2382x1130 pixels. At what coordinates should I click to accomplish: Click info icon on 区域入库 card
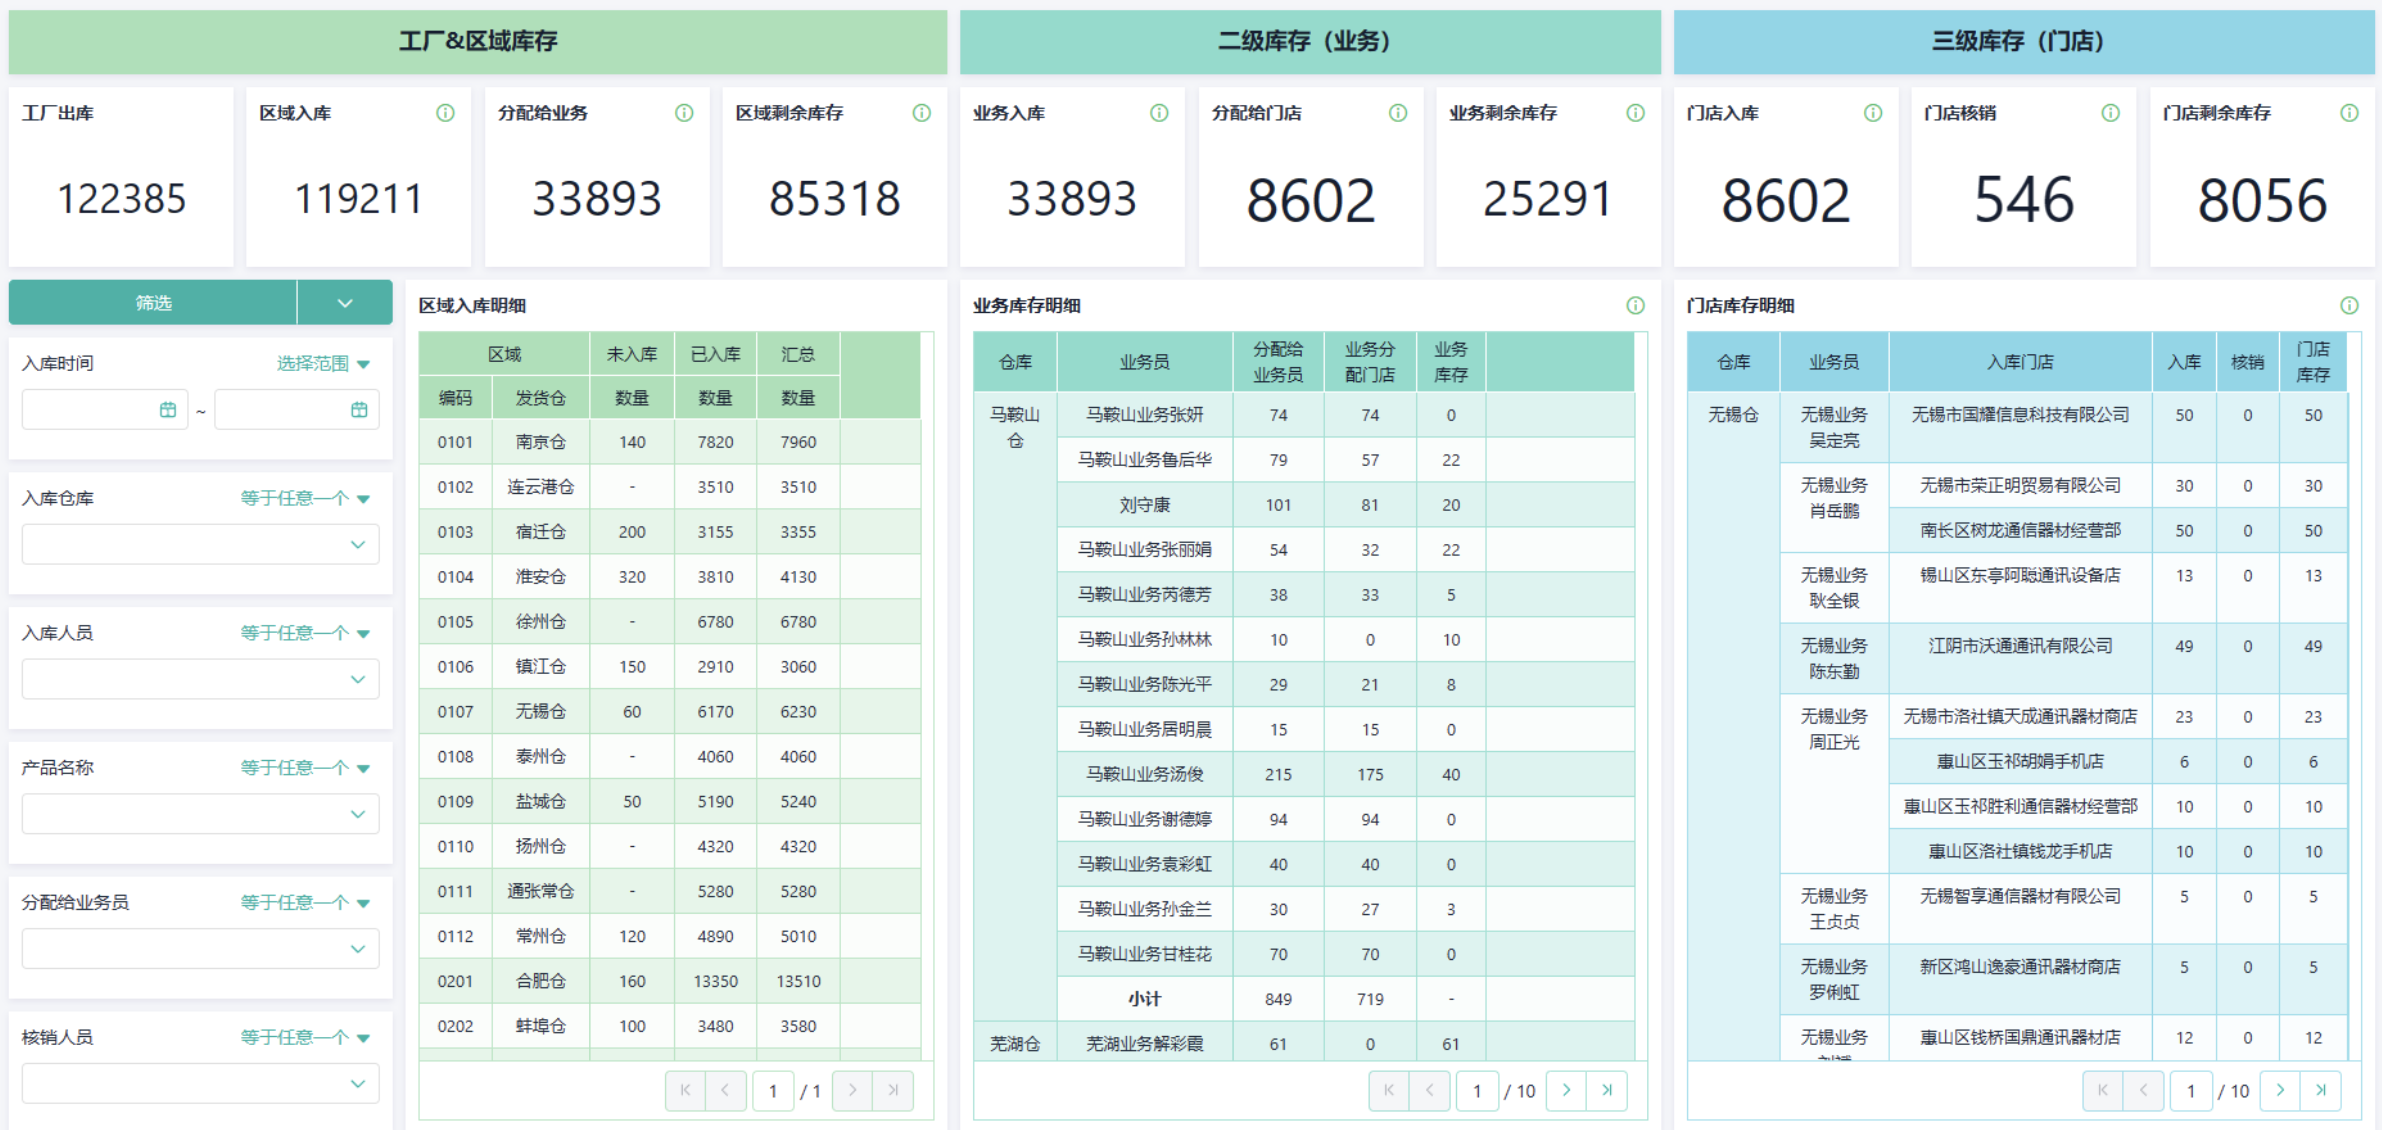(x=445, y=113)
